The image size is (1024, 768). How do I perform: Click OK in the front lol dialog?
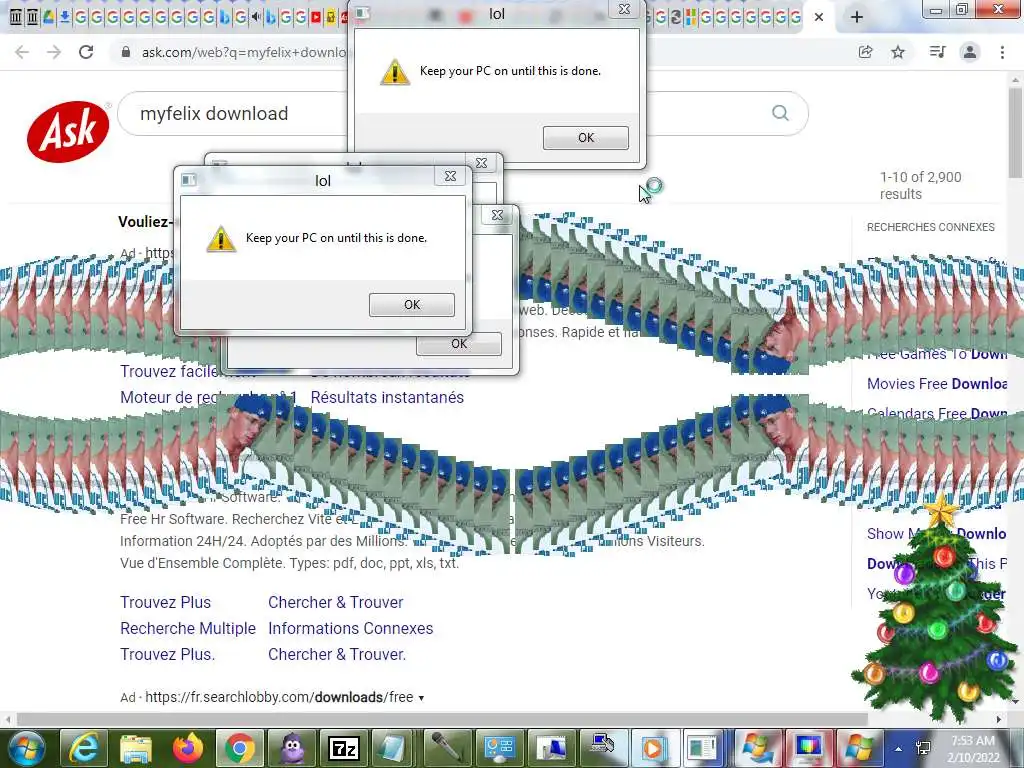click(x=411, y=304)
